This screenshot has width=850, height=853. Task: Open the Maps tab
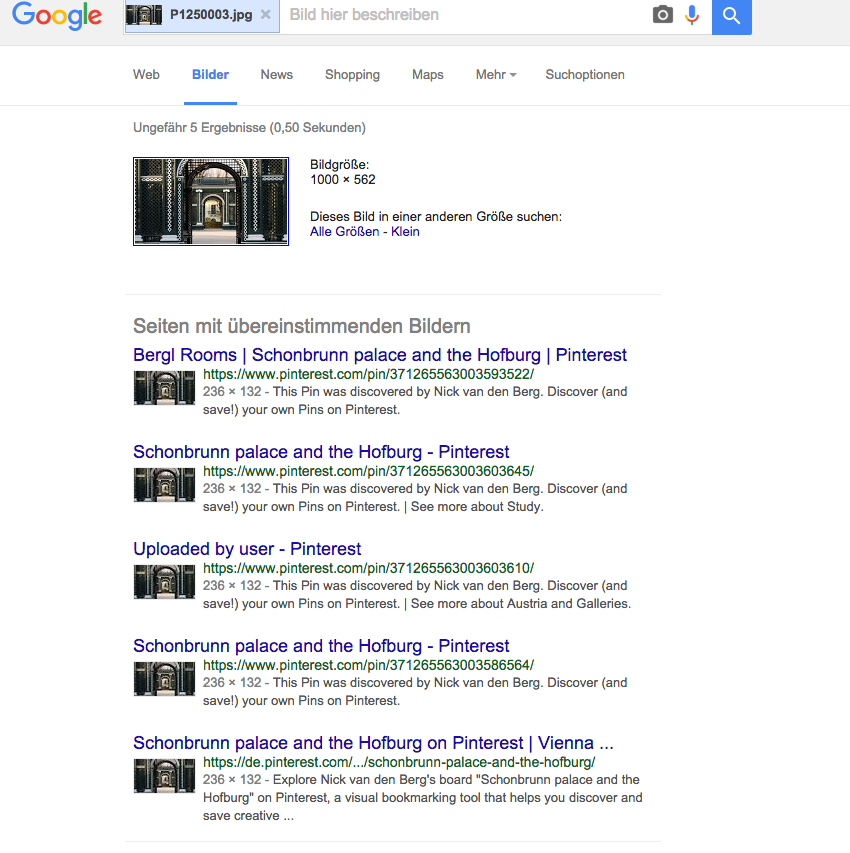428,75
